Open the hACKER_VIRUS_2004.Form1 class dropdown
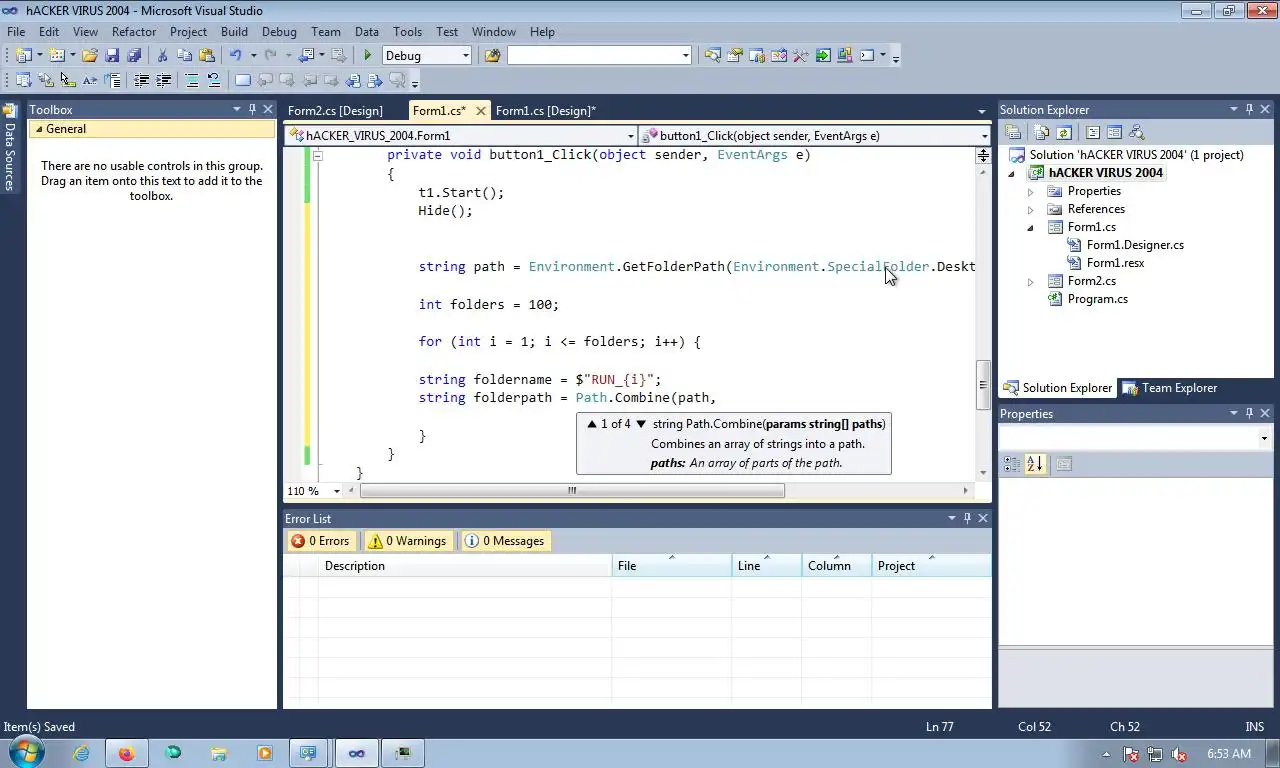 point(630,136)
